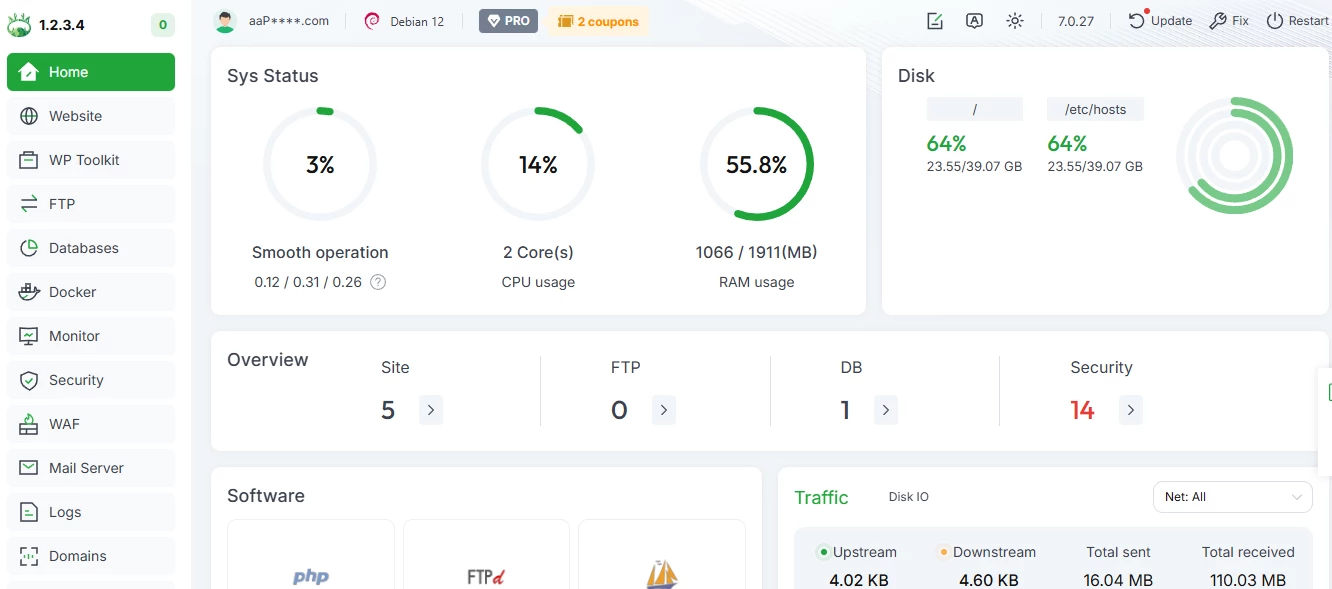
Task: Open language settings with the A icon
Action: [975, 20]
